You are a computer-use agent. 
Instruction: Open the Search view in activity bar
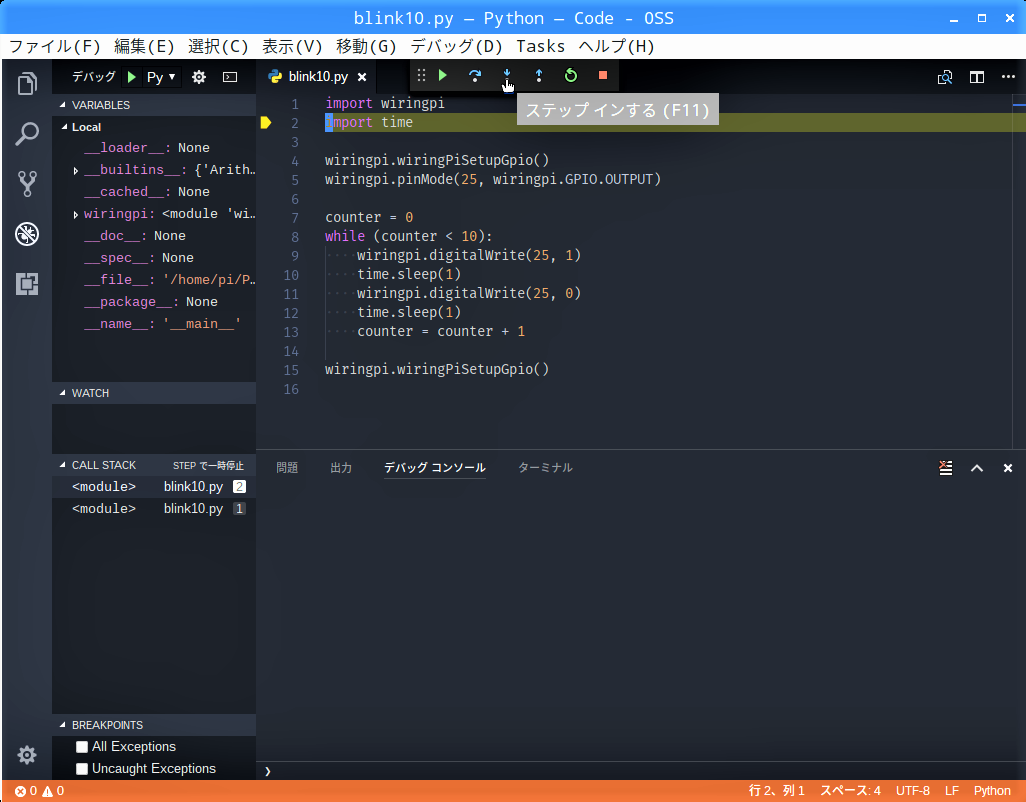tap(27, 134)
